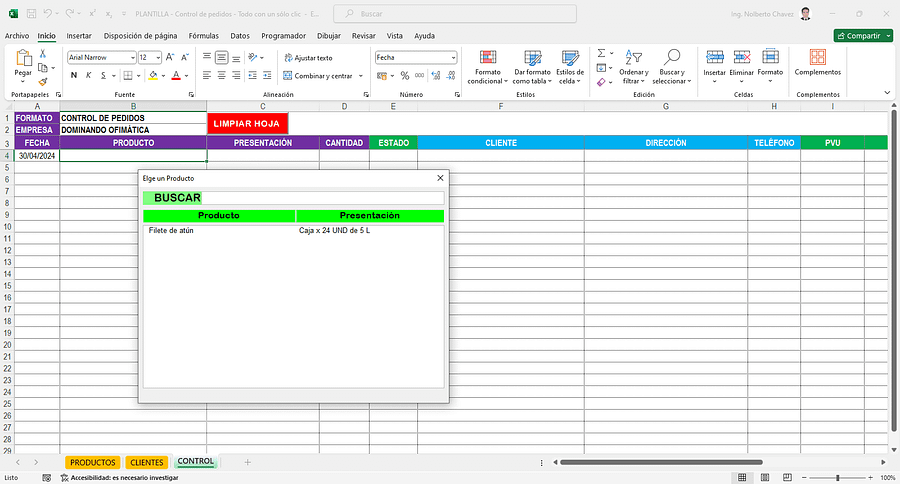Click the Cut scissors icon
This screenshot has height=484, width=900.
pyautogui.click(x=42, y=53)
